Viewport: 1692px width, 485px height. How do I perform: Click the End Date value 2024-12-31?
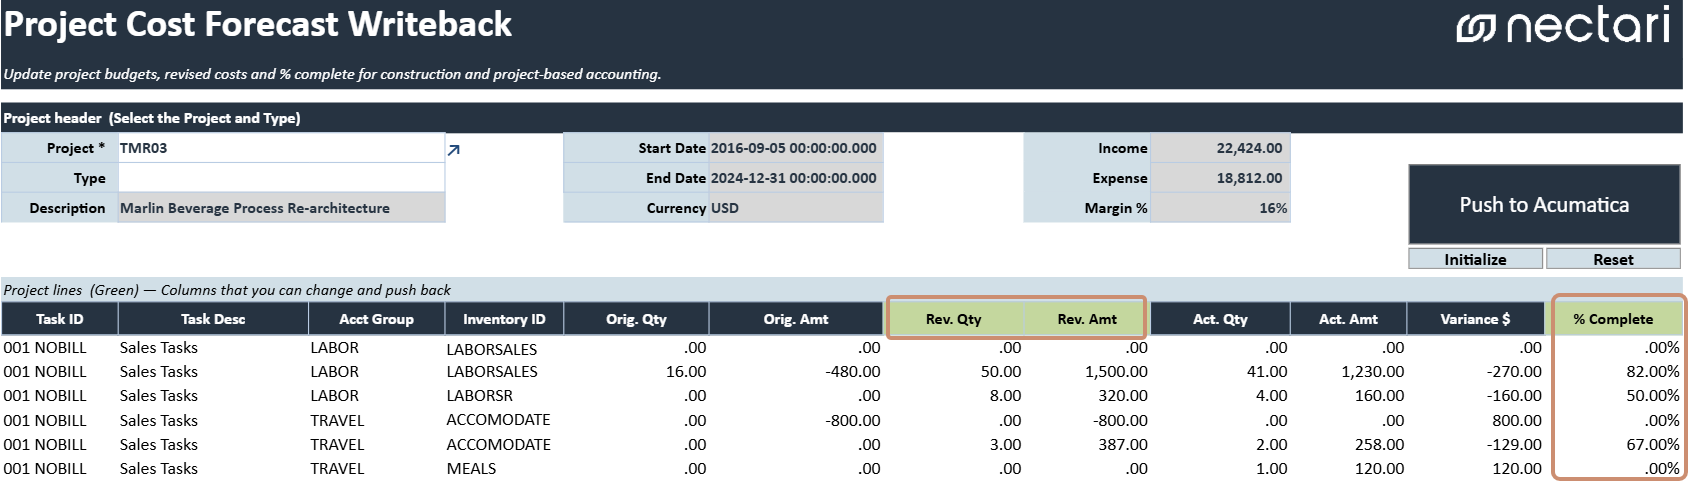click(795, 178)
